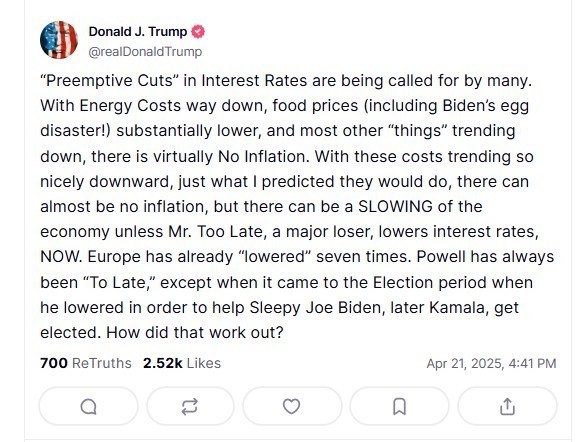Open the share options via upload arrow icon
578x442 pixels.
(x=507, y=407)
